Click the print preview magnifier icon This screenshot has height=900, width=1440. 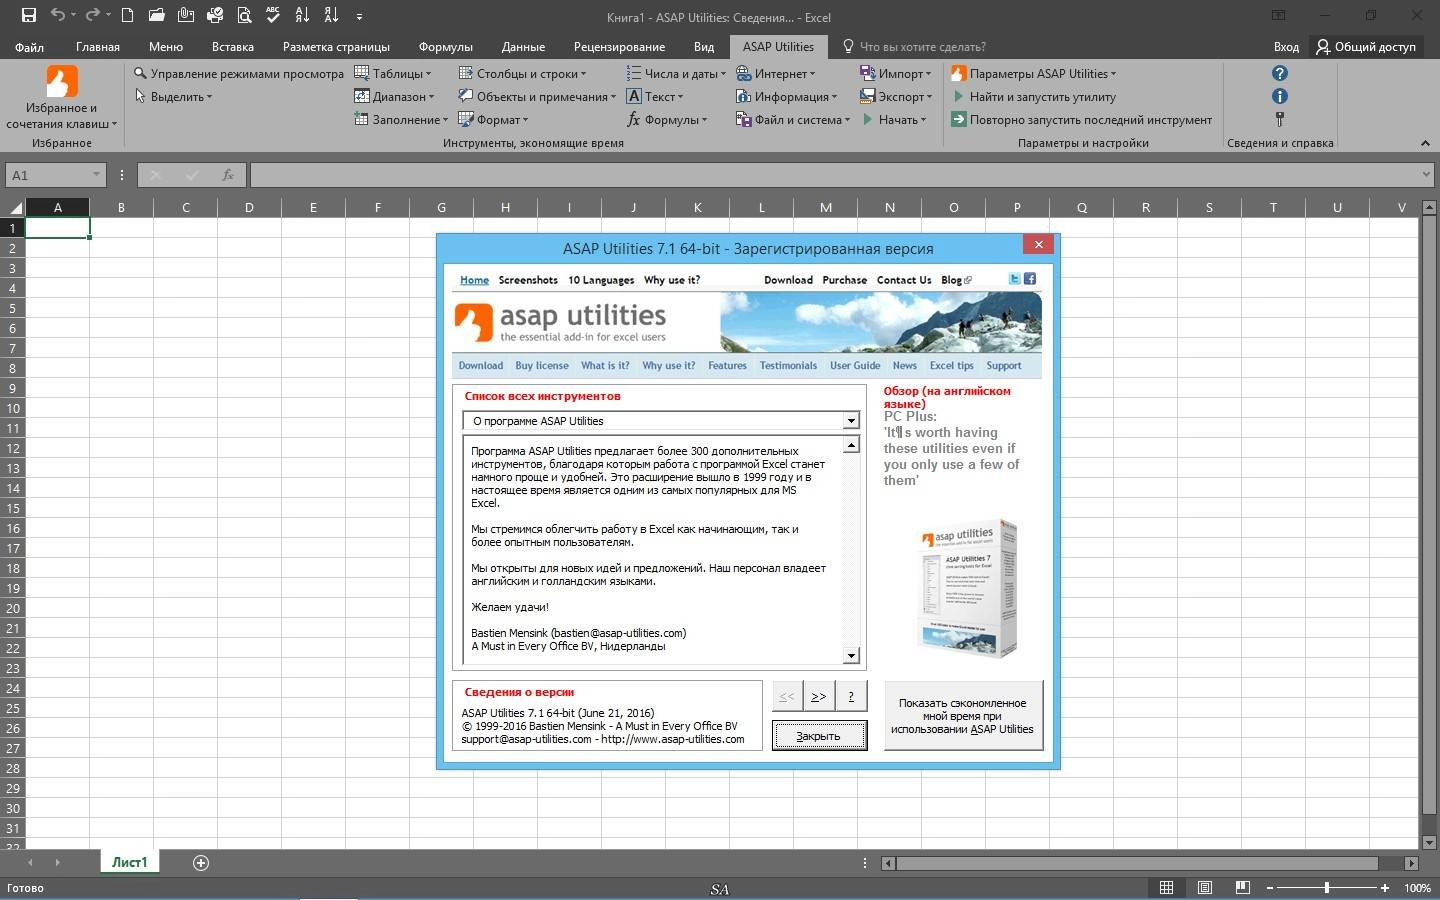[x=244, y=15]
